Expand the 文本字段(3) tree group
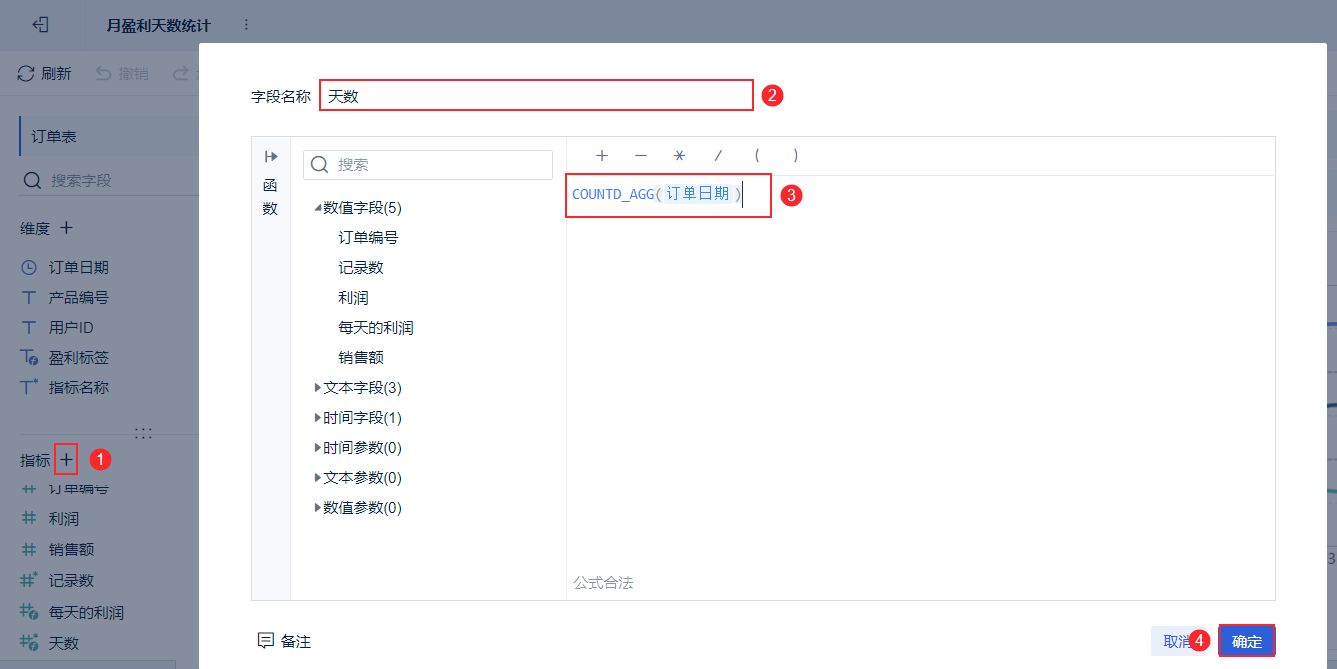 (318, 387)
